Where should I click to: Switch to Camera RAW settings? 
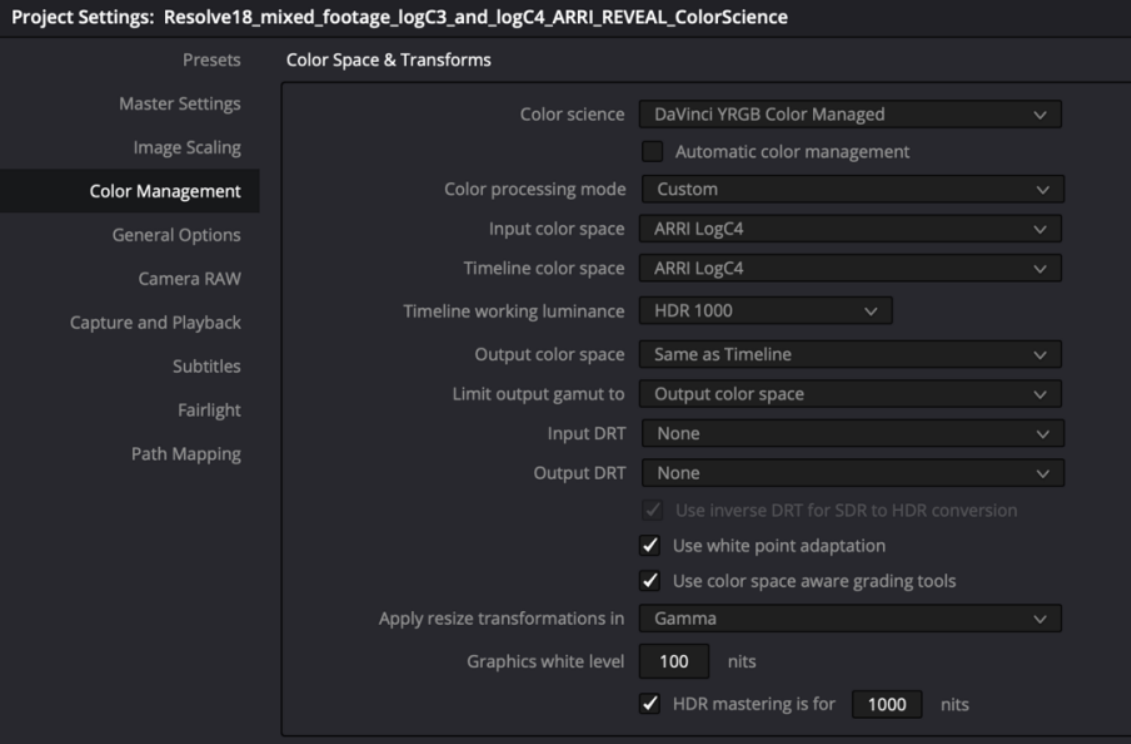click(x=189, y=279)
